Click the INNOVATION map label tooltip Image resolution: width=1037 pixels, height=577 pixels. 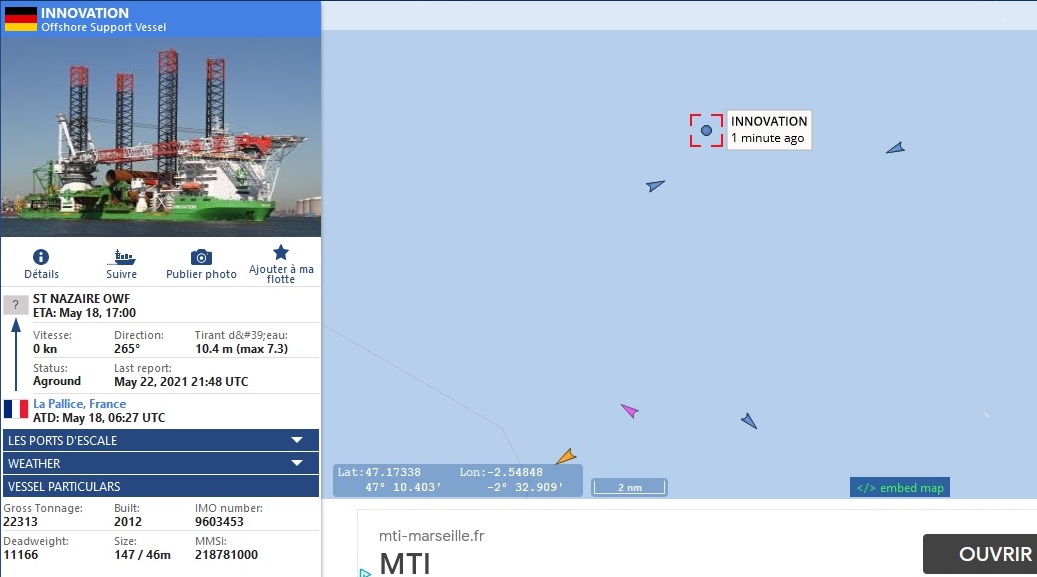(769, 130)
